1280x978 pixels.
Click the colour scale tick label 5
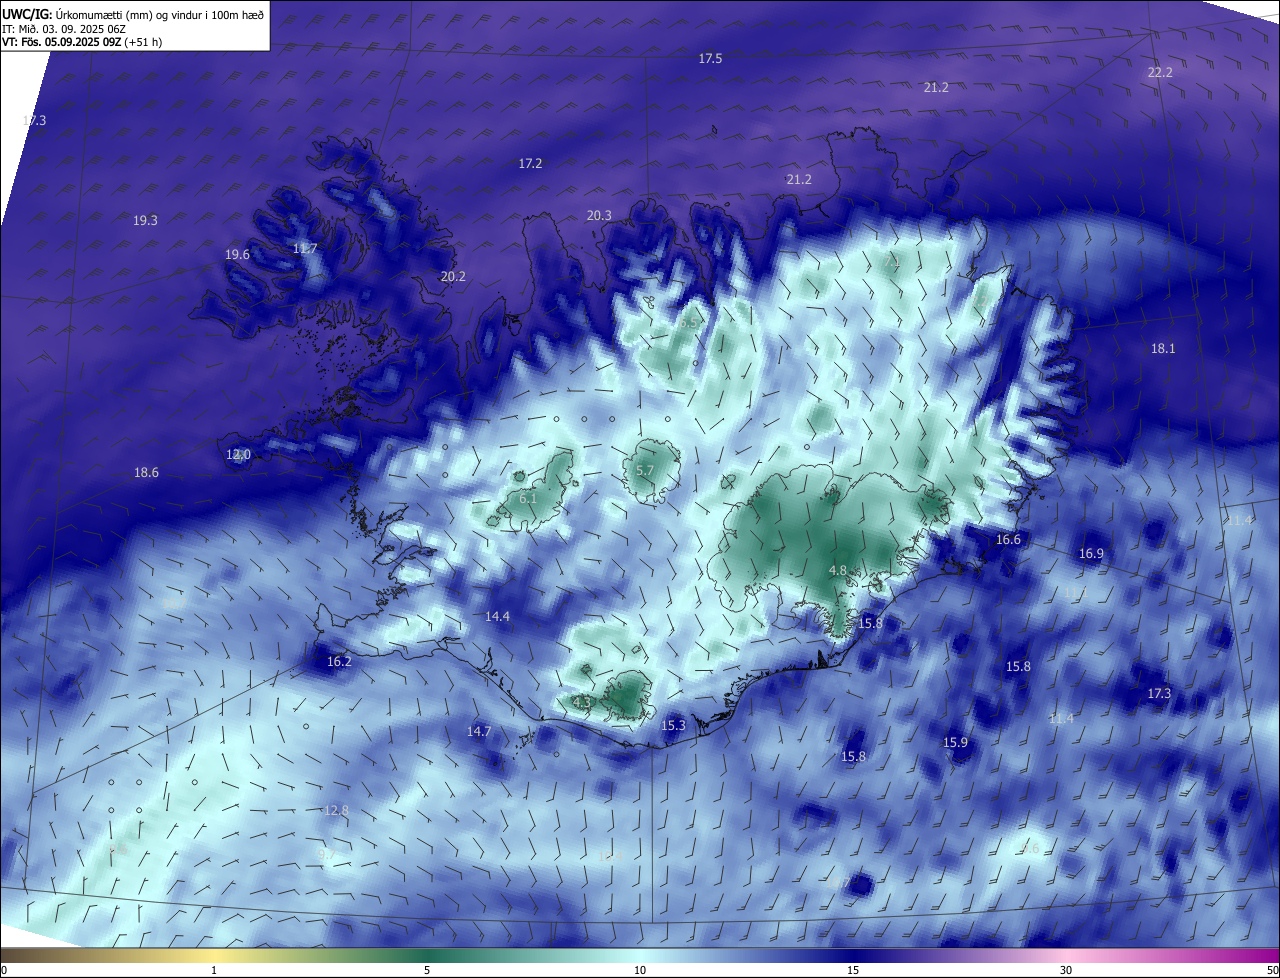427,970
